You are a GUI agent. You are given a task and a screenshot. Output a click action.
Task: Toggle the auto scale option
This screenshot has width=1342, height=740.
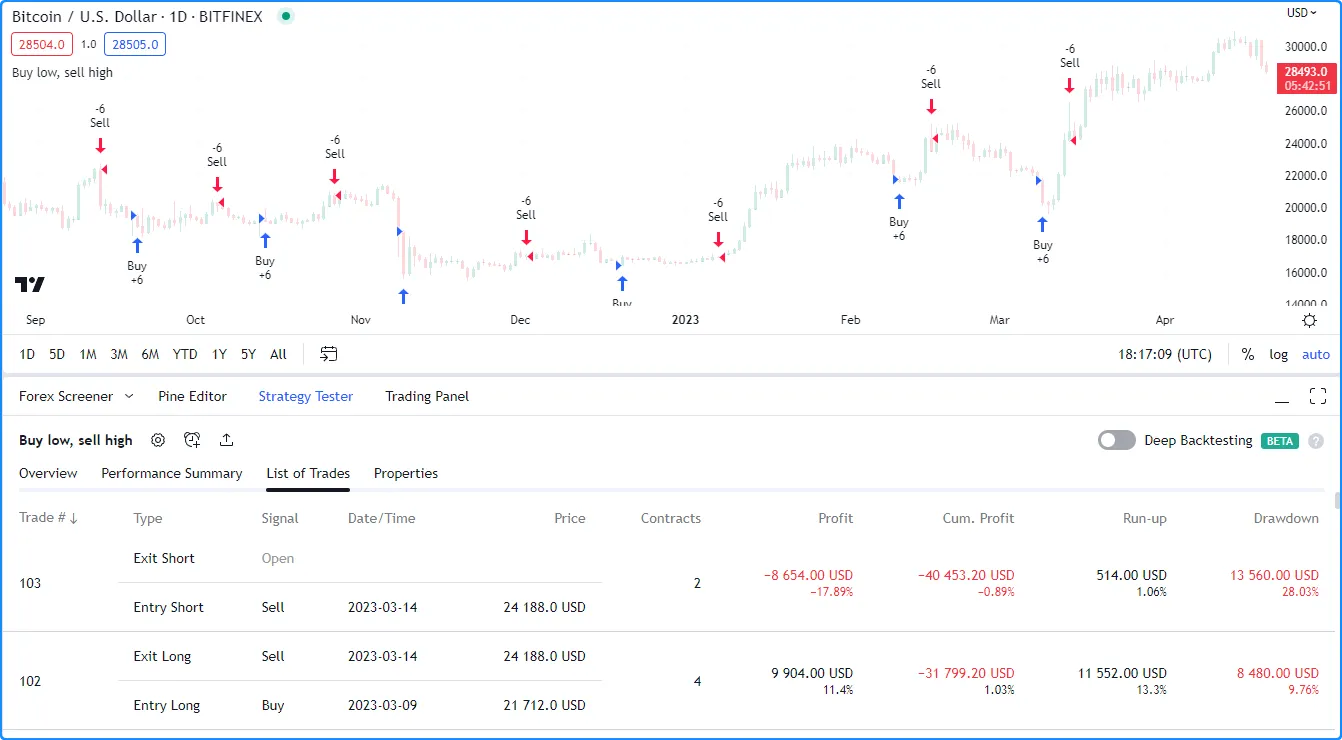(x=1315, y=354)
